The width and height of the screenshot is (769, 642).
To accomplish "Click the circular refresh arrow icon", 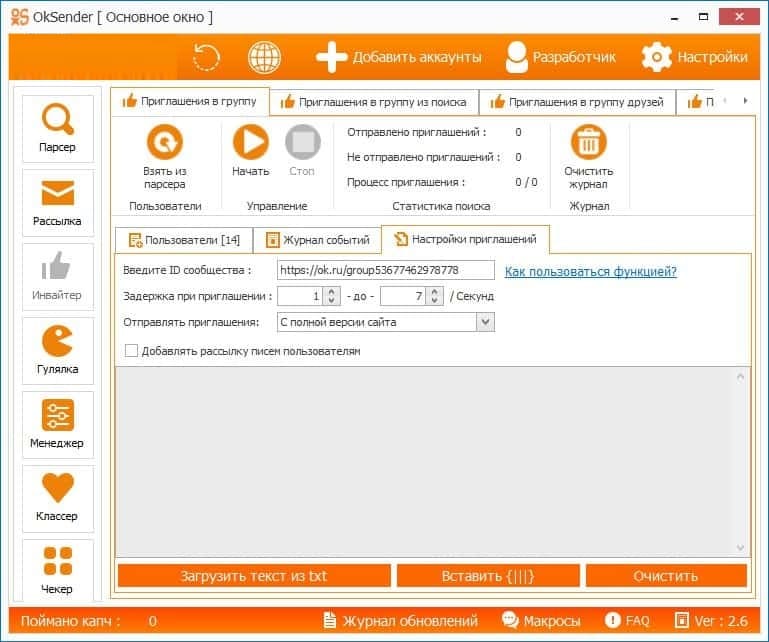I will coord(207,57).
